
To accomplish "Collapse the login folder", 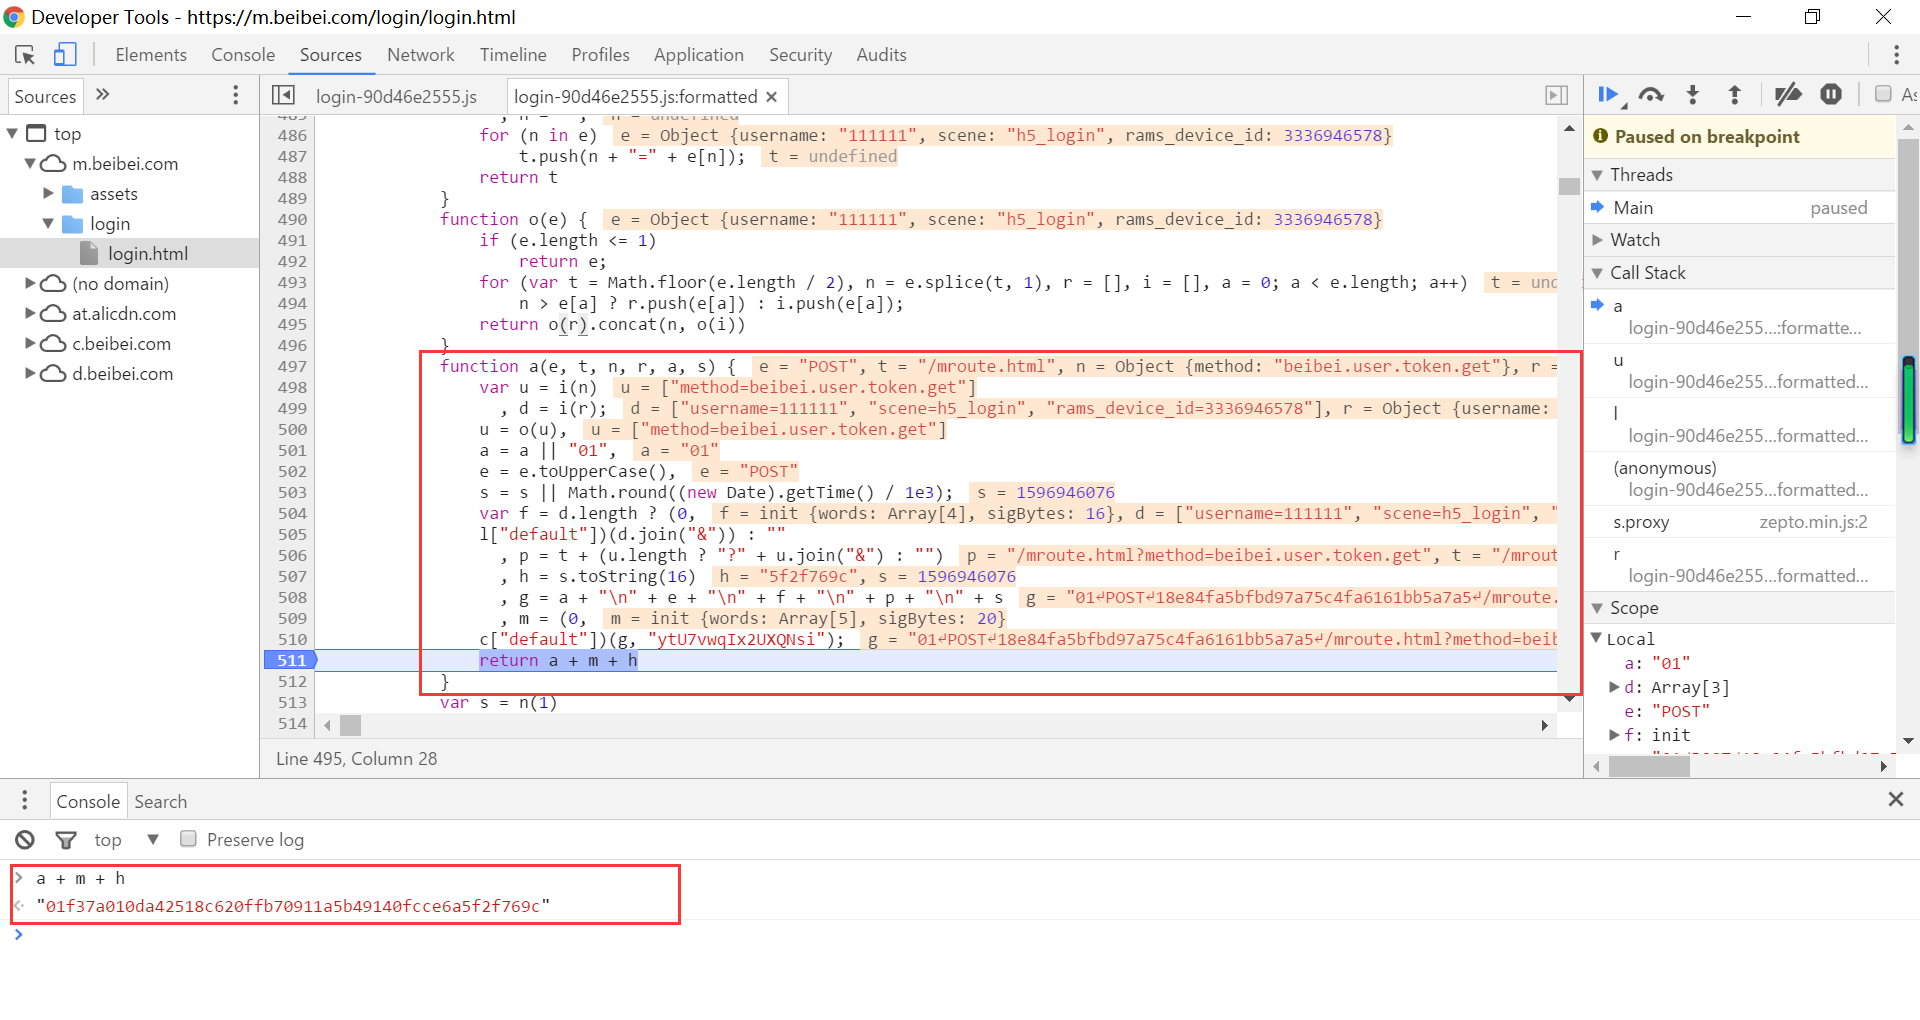I will point(48,223).
